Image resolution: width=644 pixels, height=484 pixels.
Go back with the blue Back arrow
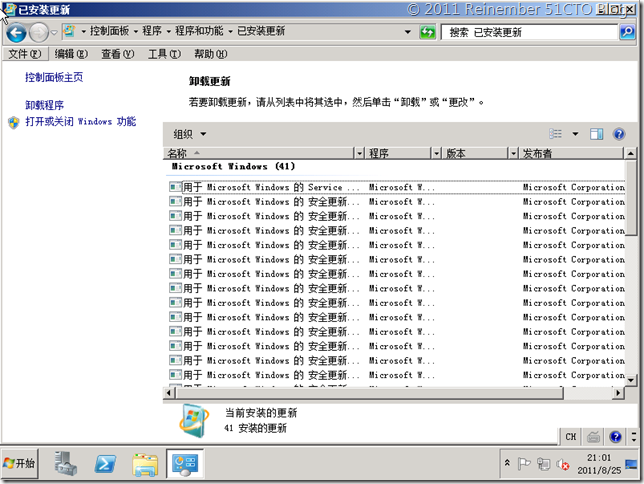pyautogui.click(x=16, y=32)
